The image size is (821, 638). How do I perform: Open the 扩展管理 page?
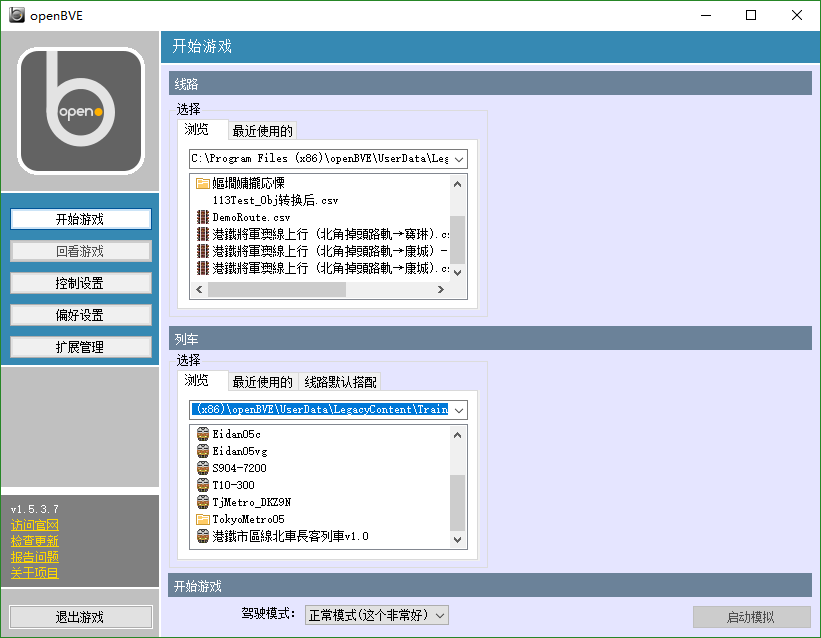81,347
